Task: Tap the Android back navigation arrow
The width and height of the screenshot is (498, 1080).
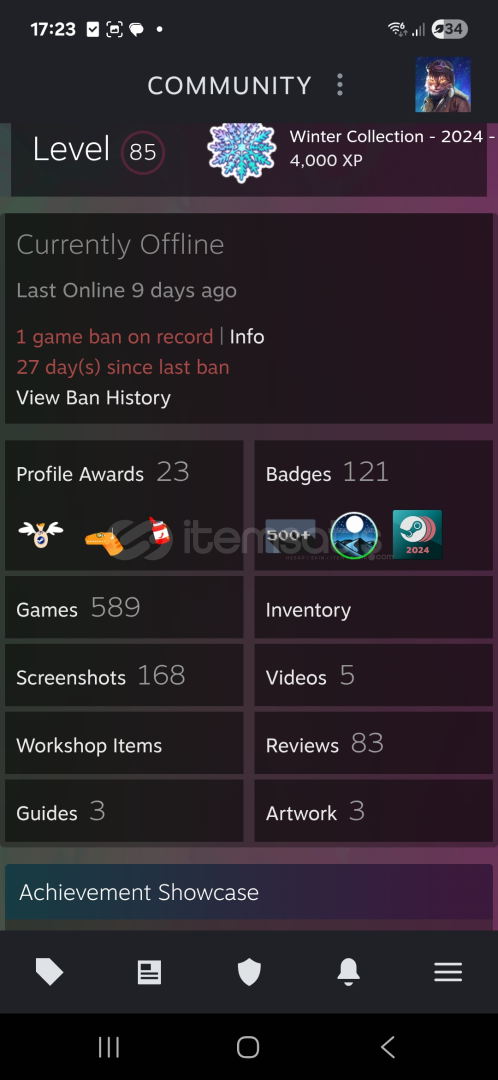Action: pyautogui.click(x=388, y=1047)
